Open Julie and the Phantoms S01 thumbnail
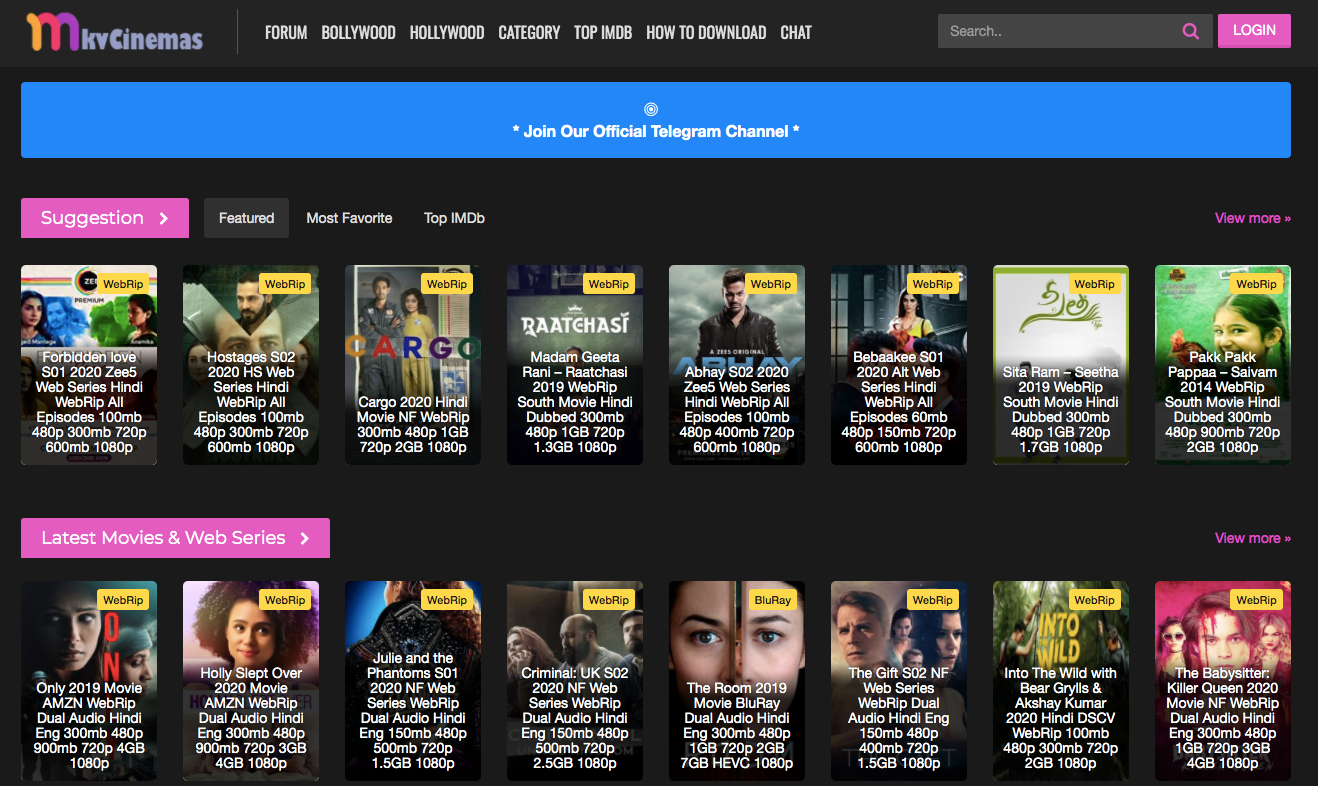Image resolution: width=1318 pixels, height=786 pixels. 413,681
